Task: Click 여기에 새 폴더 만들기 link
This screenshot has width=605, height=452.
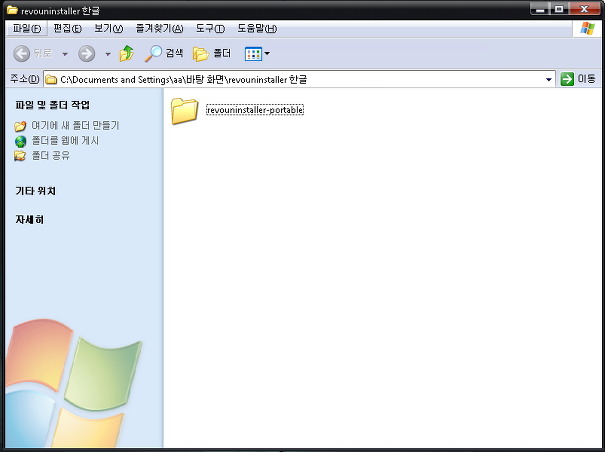Action: [x=75, y=125]
